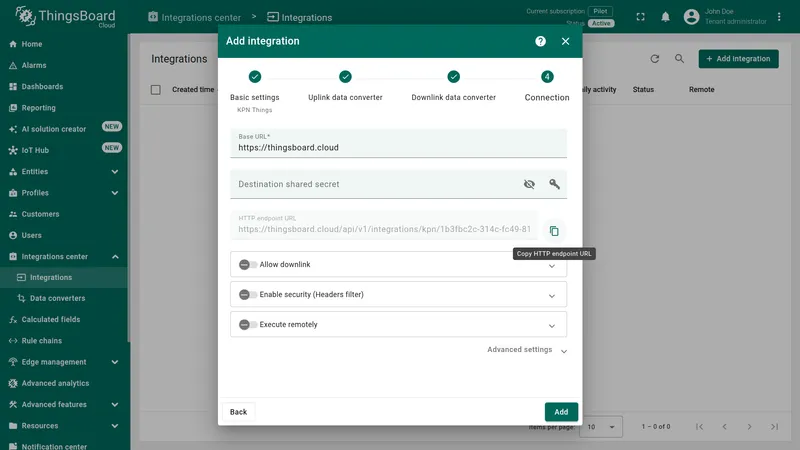Click the Back button
The image size is (800, 450).
[238, 412]
